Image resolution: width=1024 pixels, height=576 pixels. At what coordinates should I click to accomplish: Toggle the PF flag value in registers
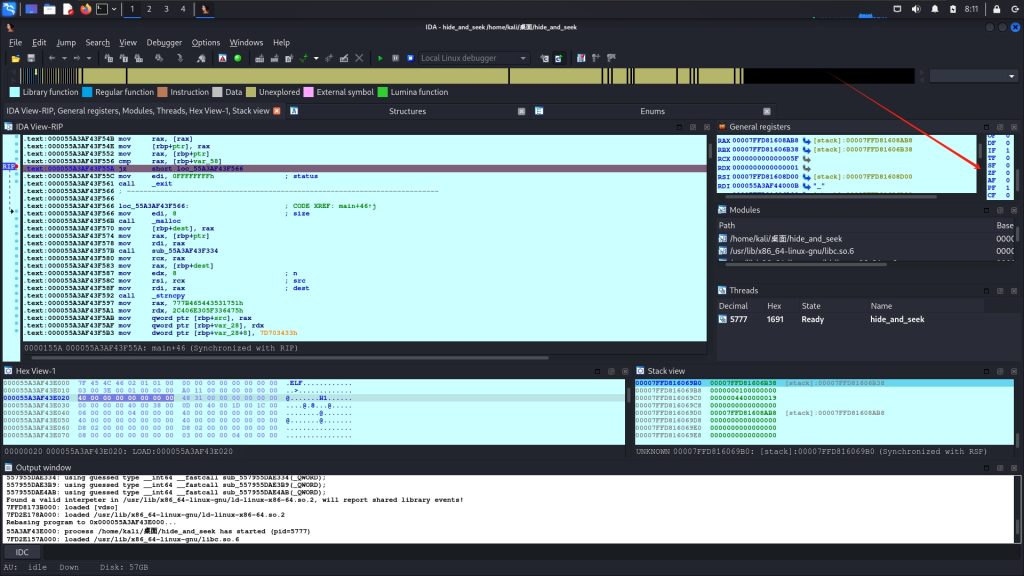[1008, 188]
